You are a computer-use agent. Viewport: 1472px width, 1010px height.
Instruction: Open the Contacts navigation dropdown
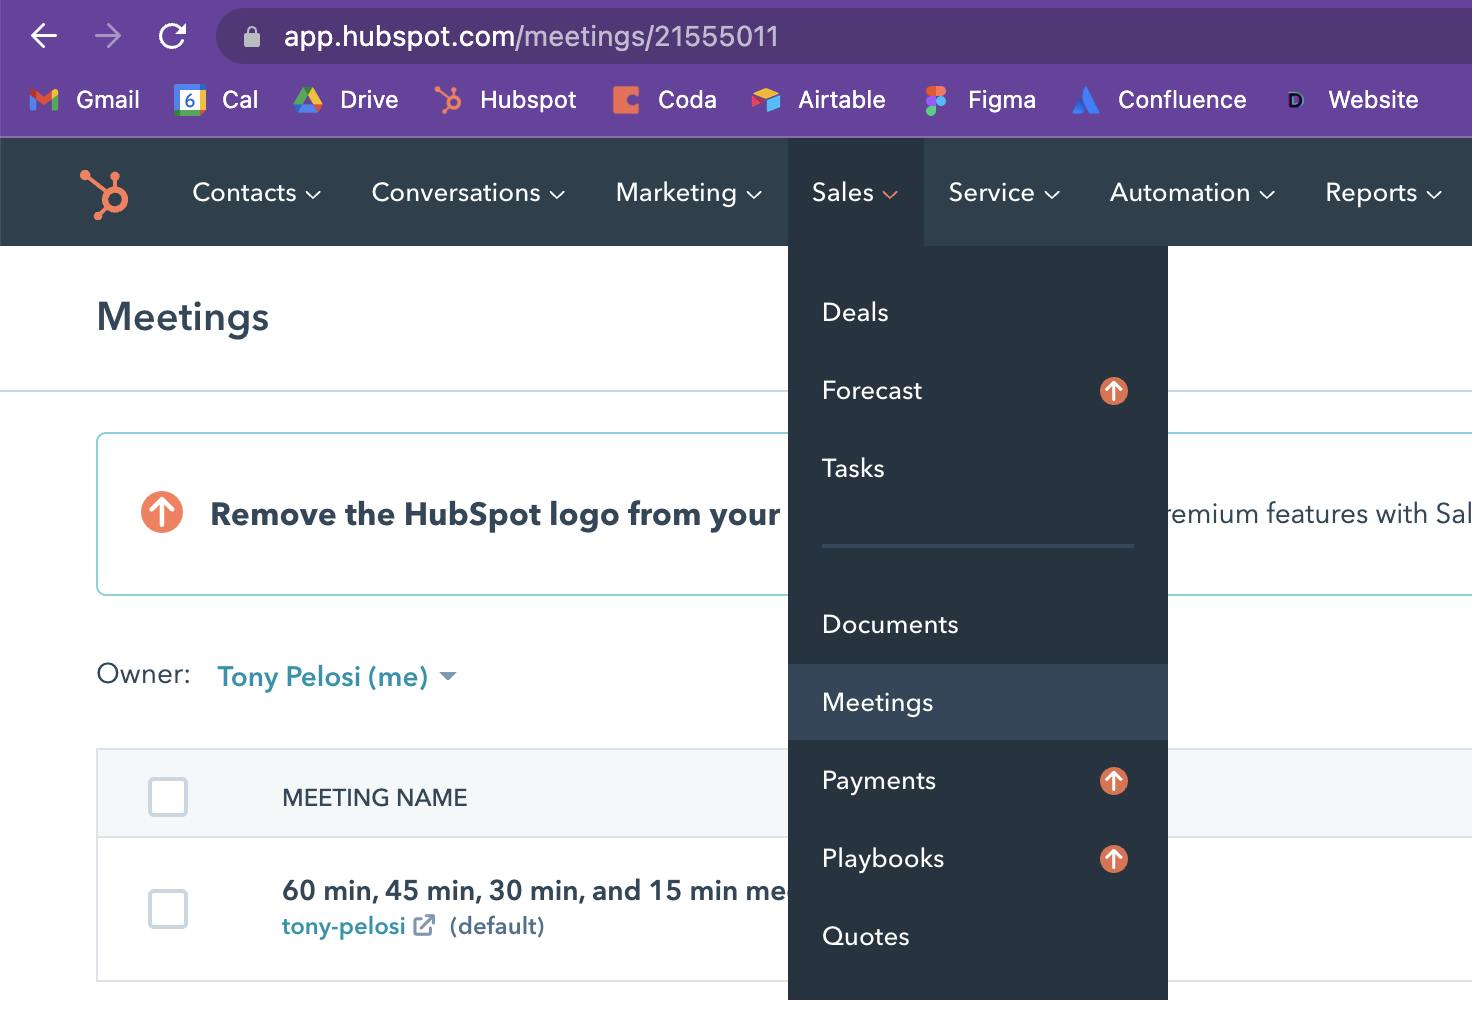[256, 193]
